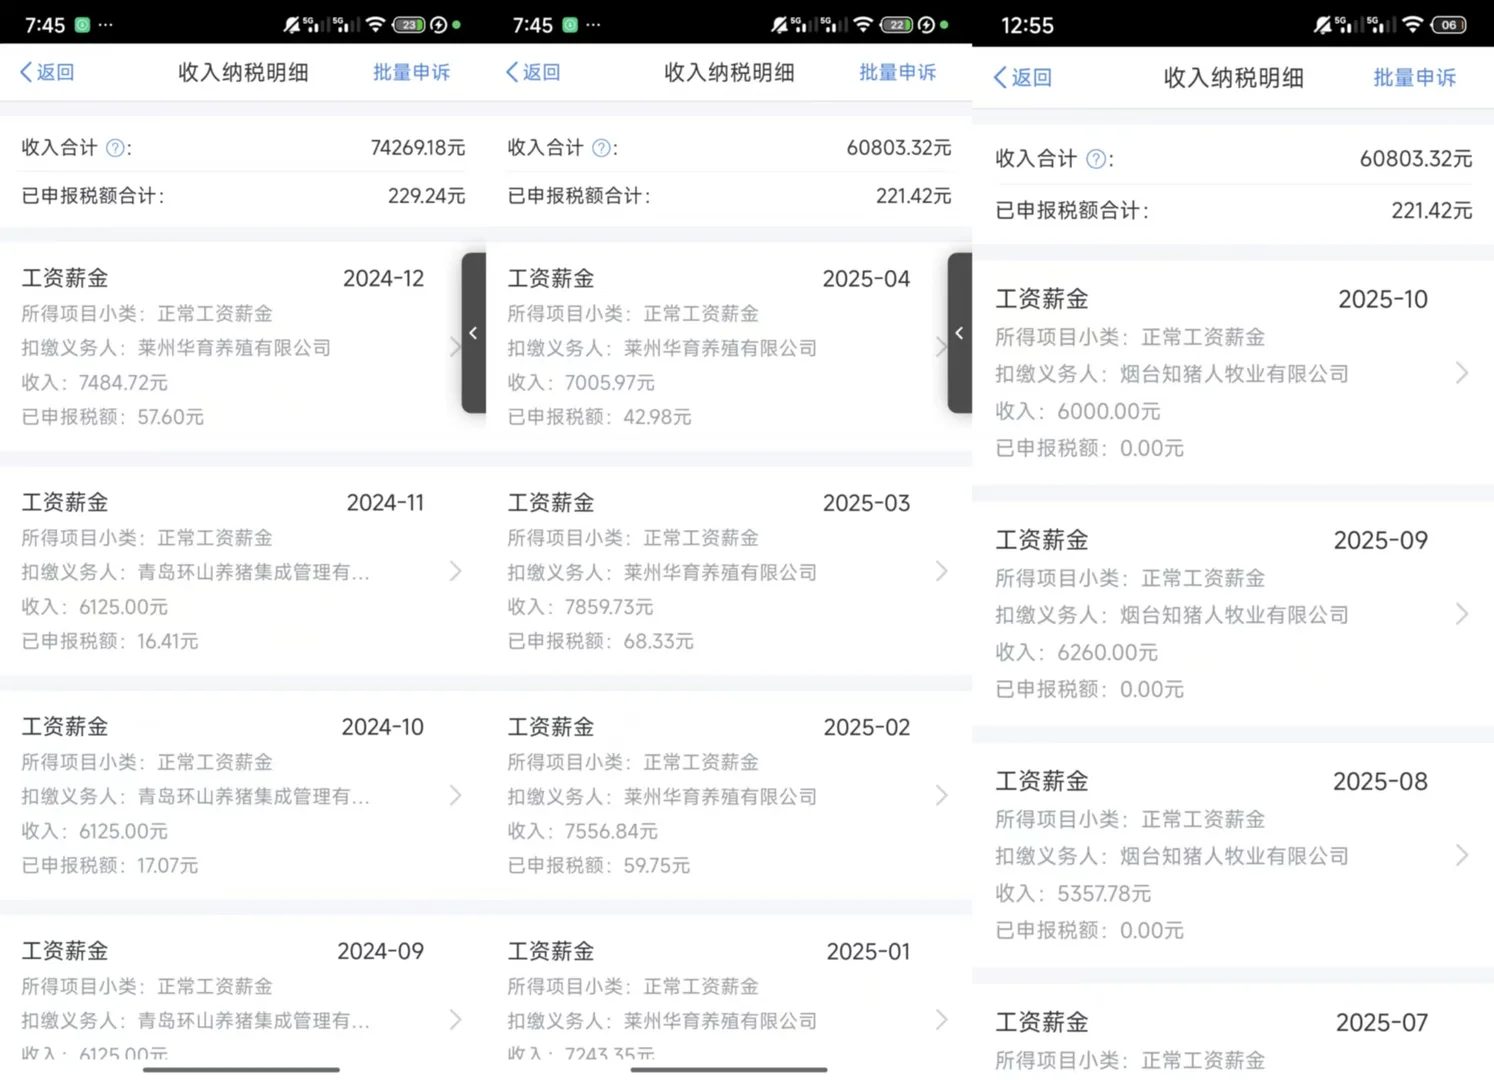Open details chevron for the 2025-10 record
Image resolution: width=1494 pixels, height=1080 pixels.
pos(1462,373)
